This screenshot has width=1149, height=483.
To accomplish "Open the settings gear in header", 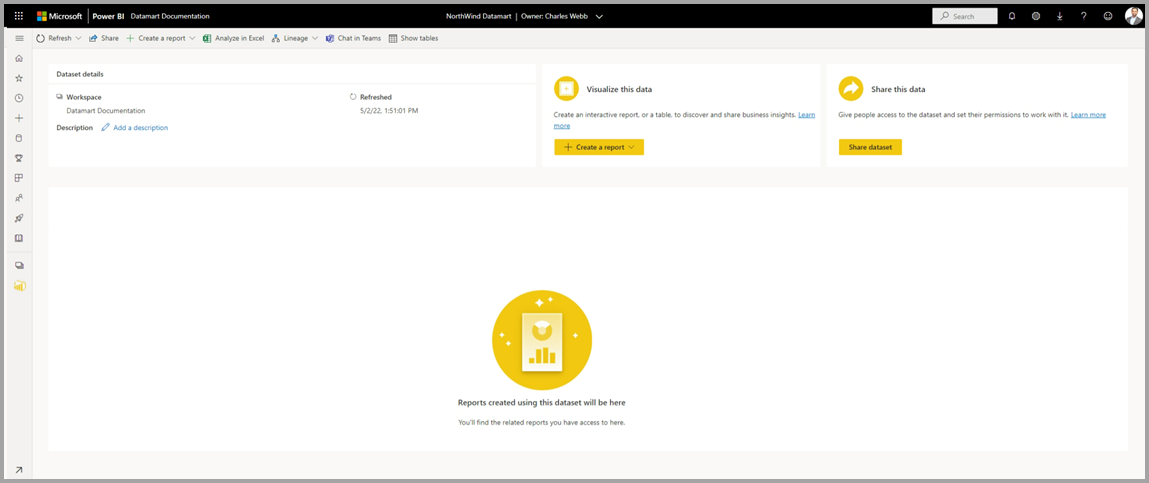I will [x=1035, y=15].
